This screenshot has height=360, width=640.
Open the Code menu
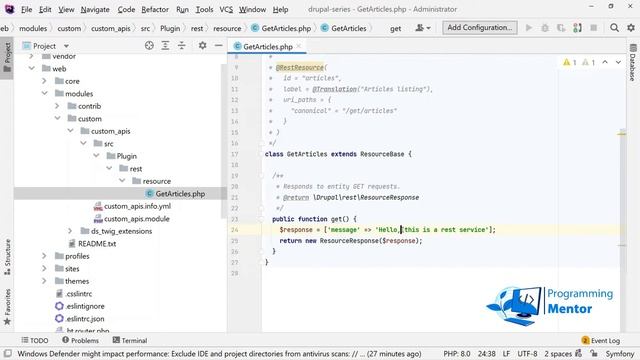[x=126, y=9]
